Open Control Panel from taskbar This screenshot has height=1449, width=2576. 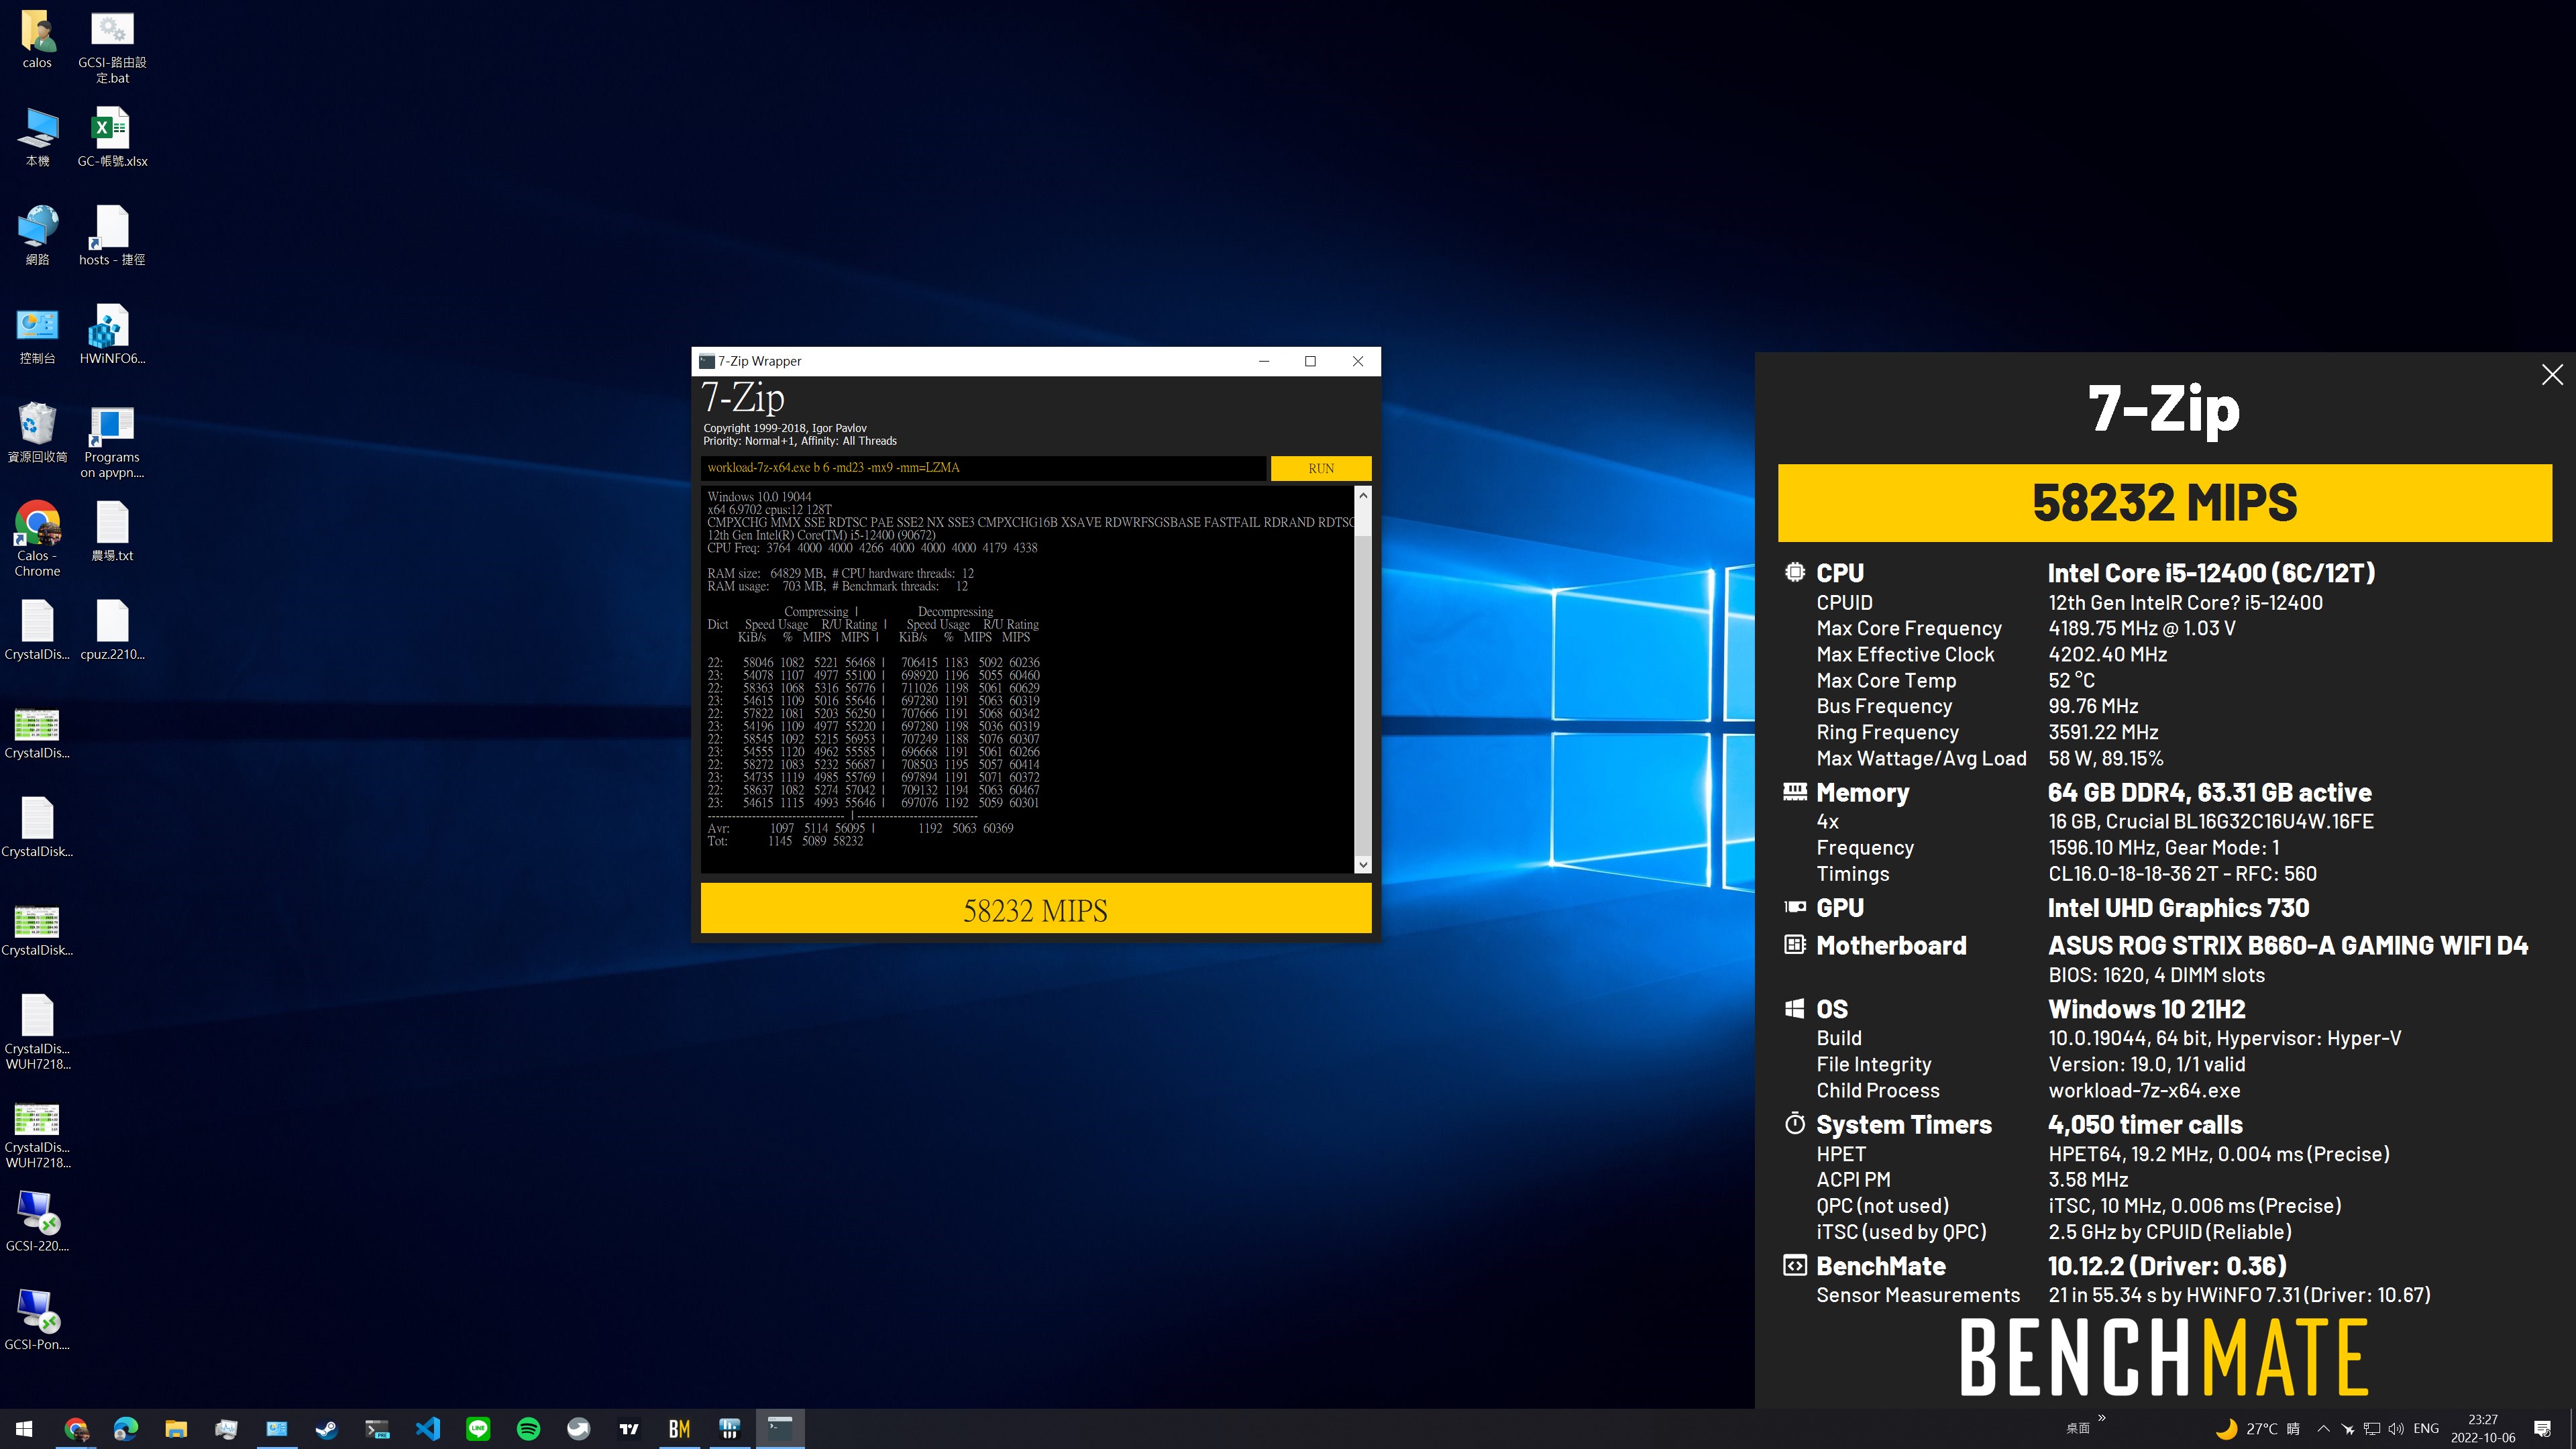[277, 1428]
